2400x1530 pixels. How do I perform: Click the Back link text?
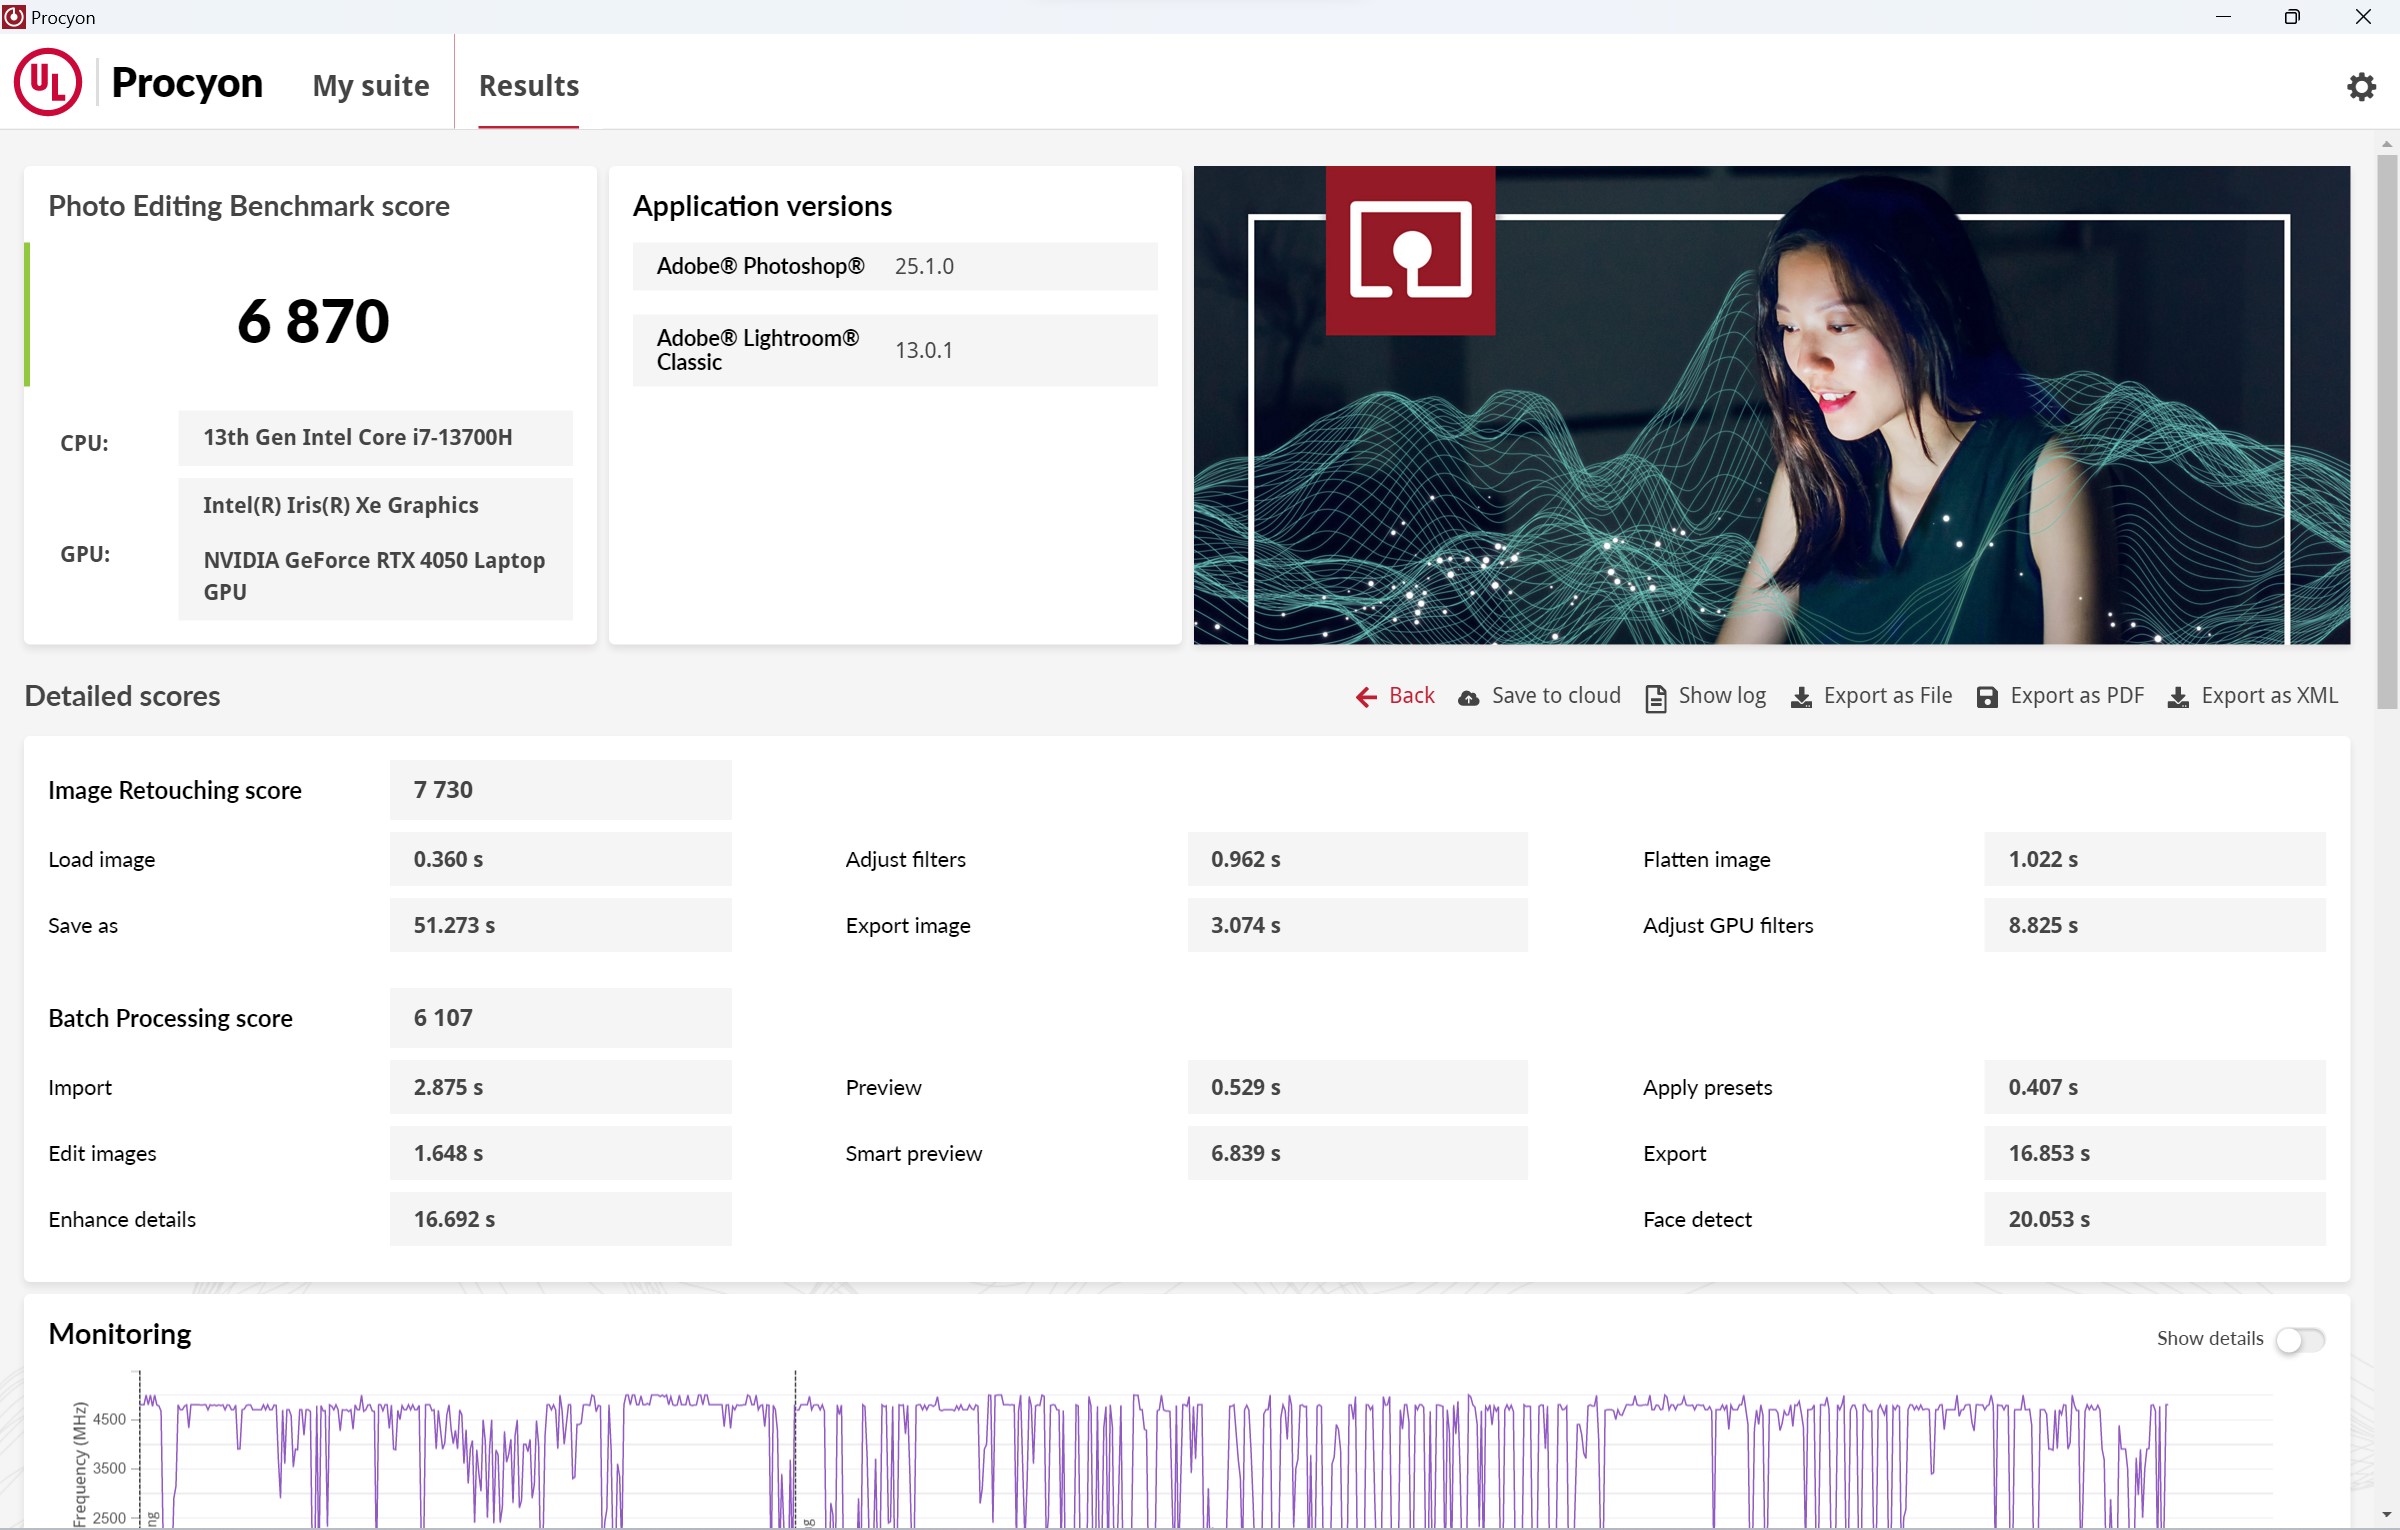1411,696
